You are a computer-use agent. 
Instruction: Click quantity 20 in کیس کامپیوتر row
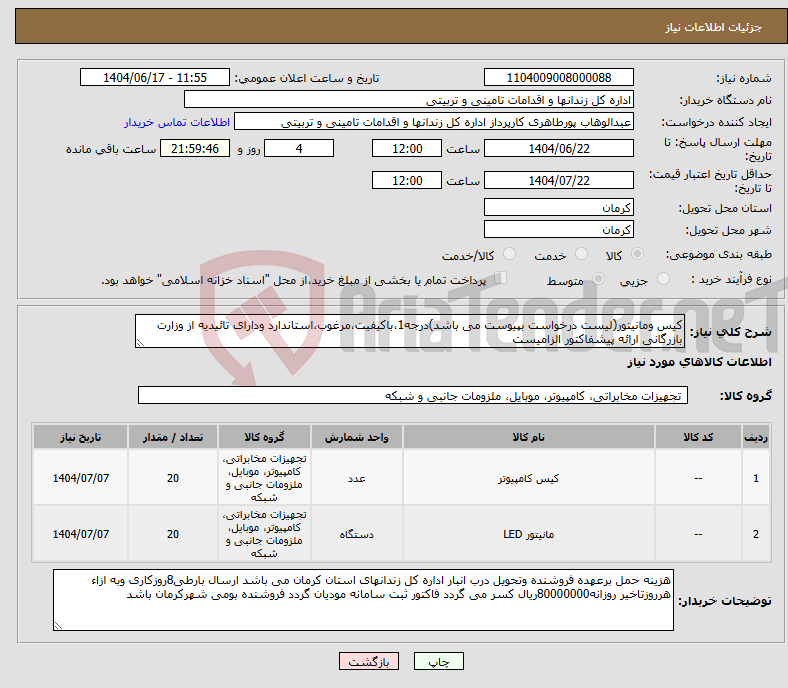(173, 478)
